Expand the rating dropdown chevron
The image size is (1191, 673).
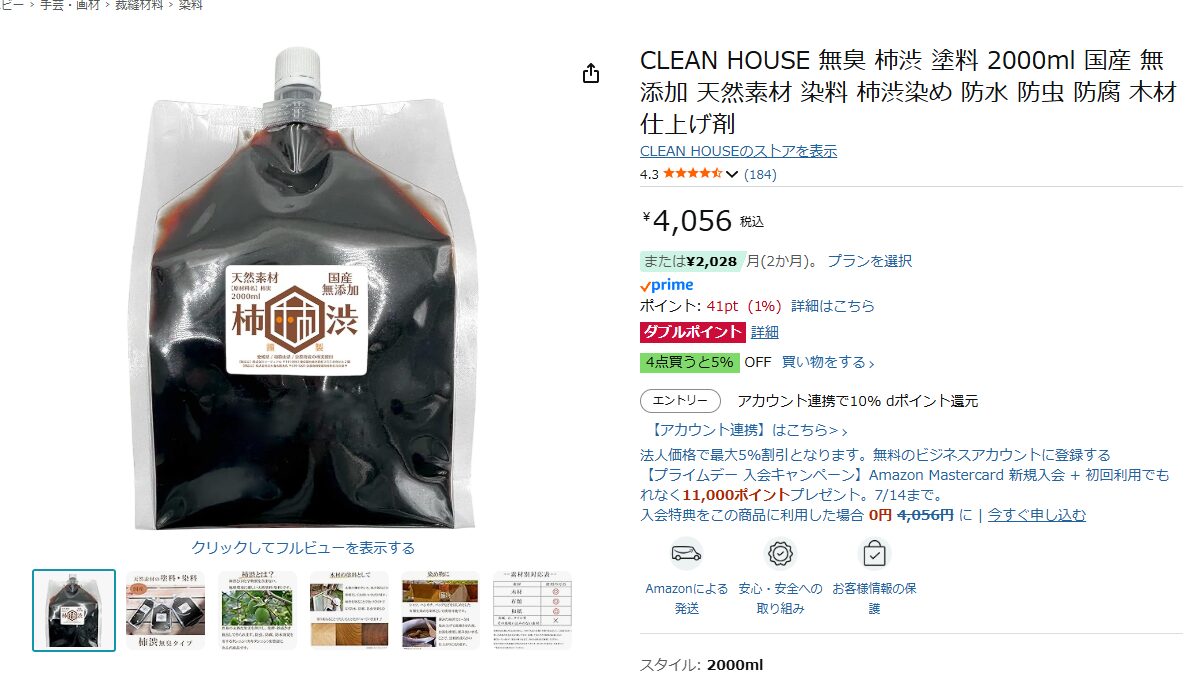pos(731,174)
